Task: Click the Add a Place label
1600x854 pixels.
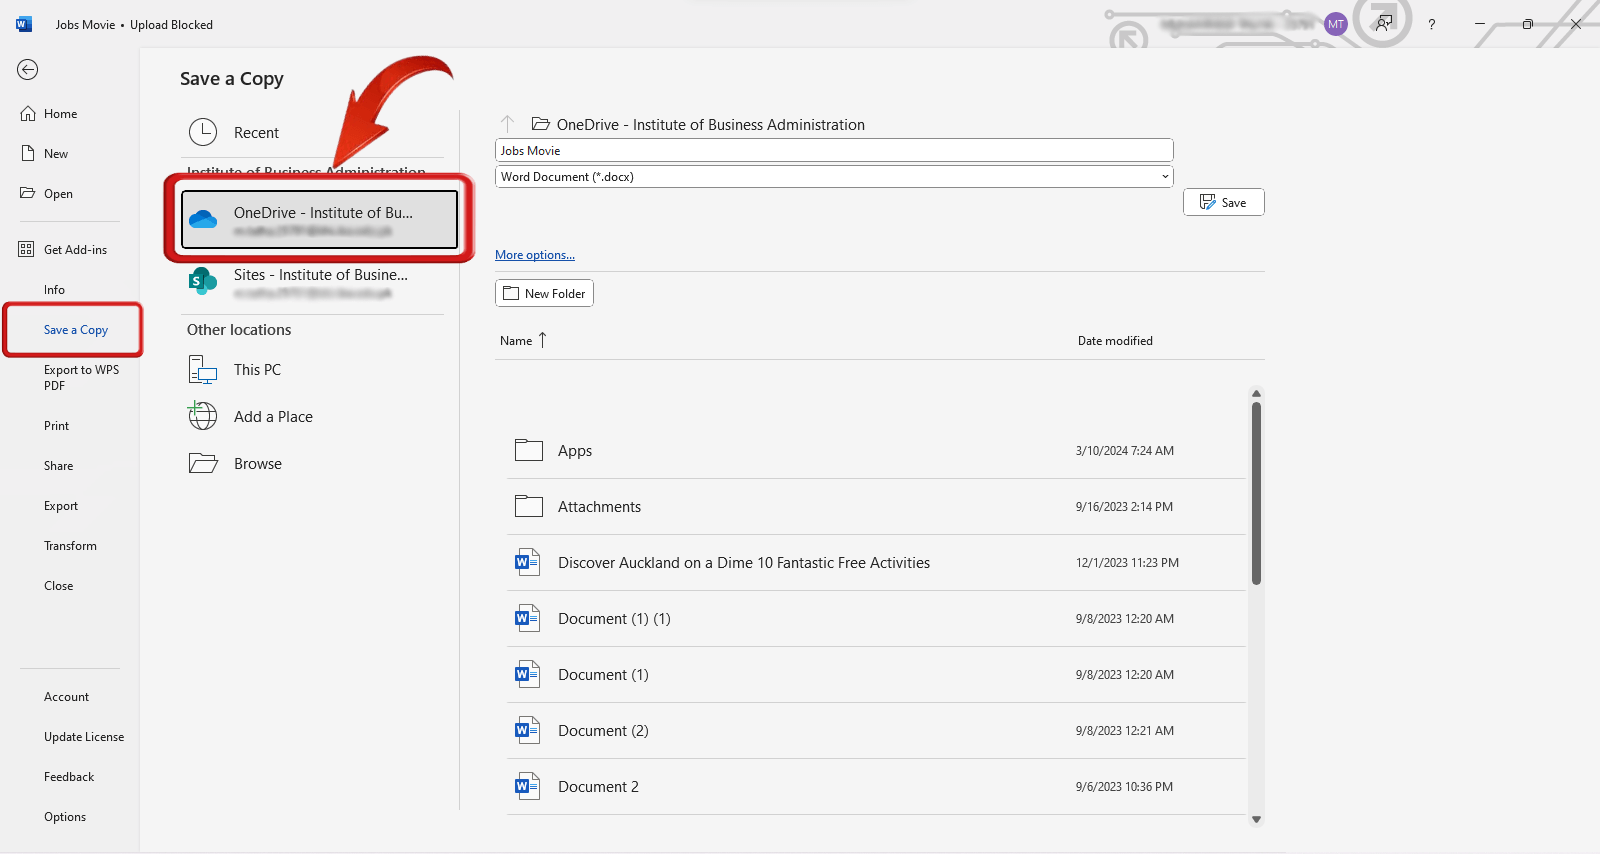Action: coord(273,417)
